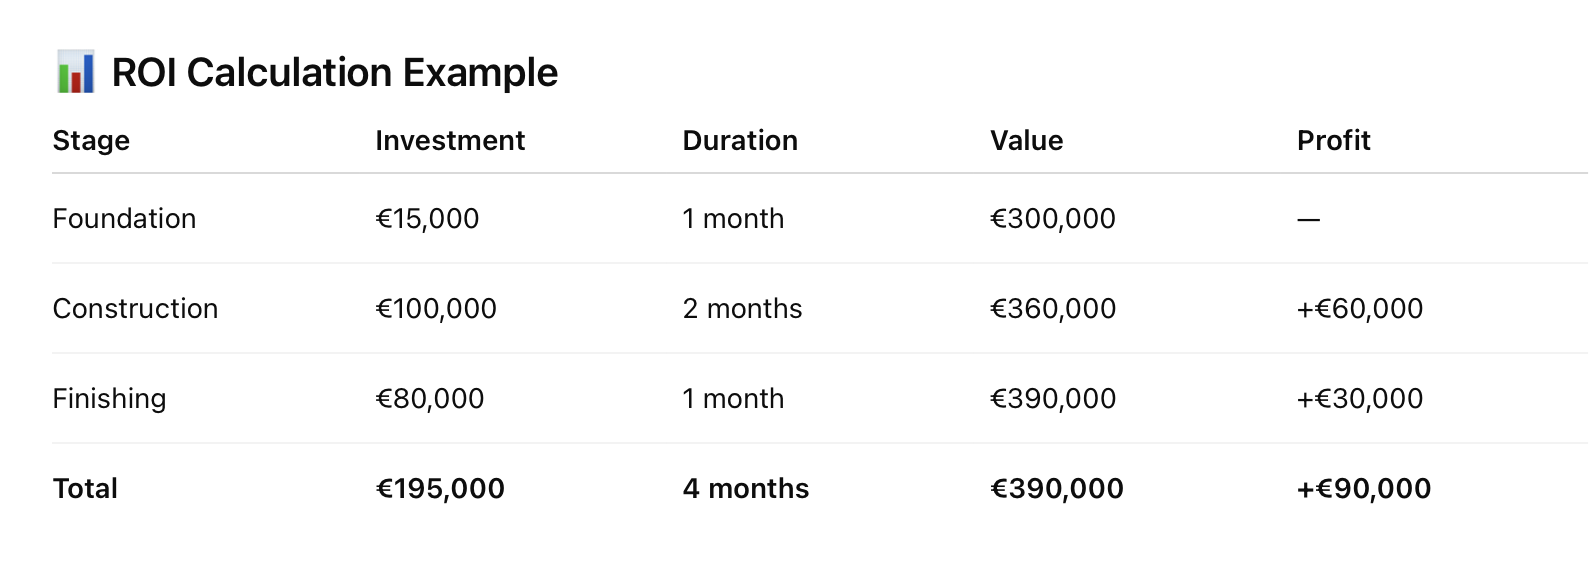Click the bold Total row label

click(85, 489)
